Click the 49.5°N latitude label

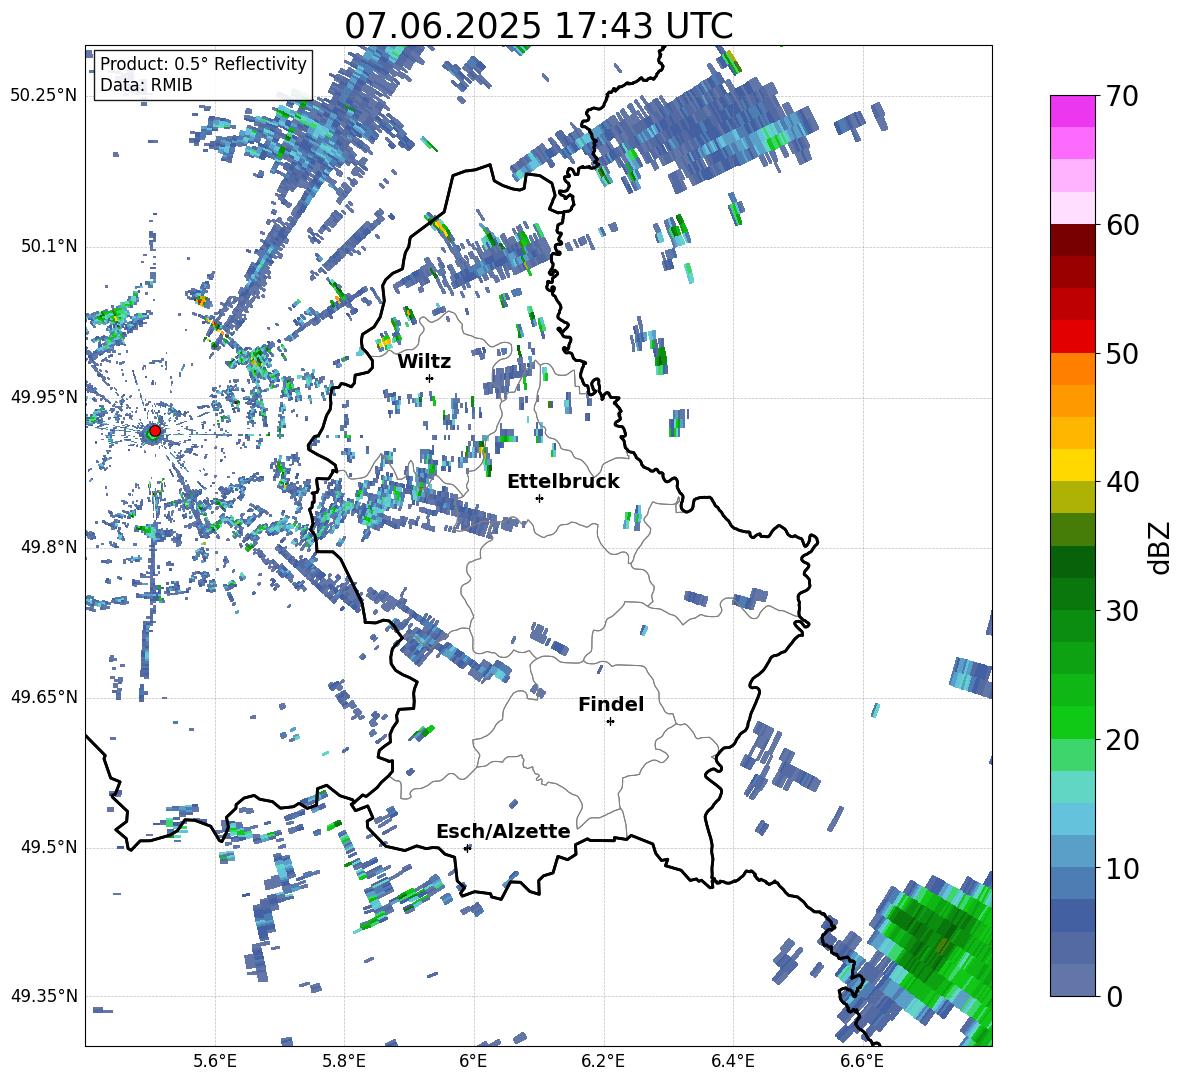click(x=49, y=848)
